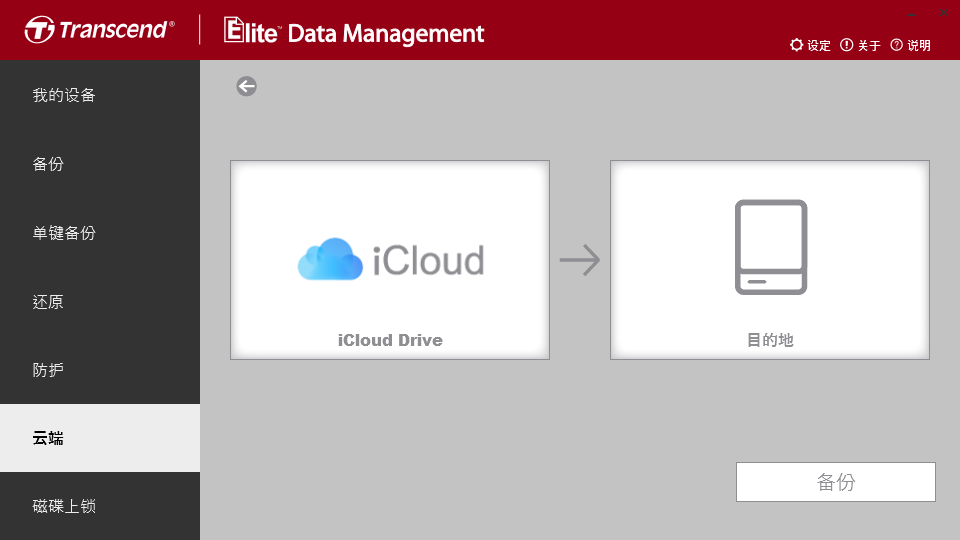Select the 云端 sidebar tab

[100, 438]
